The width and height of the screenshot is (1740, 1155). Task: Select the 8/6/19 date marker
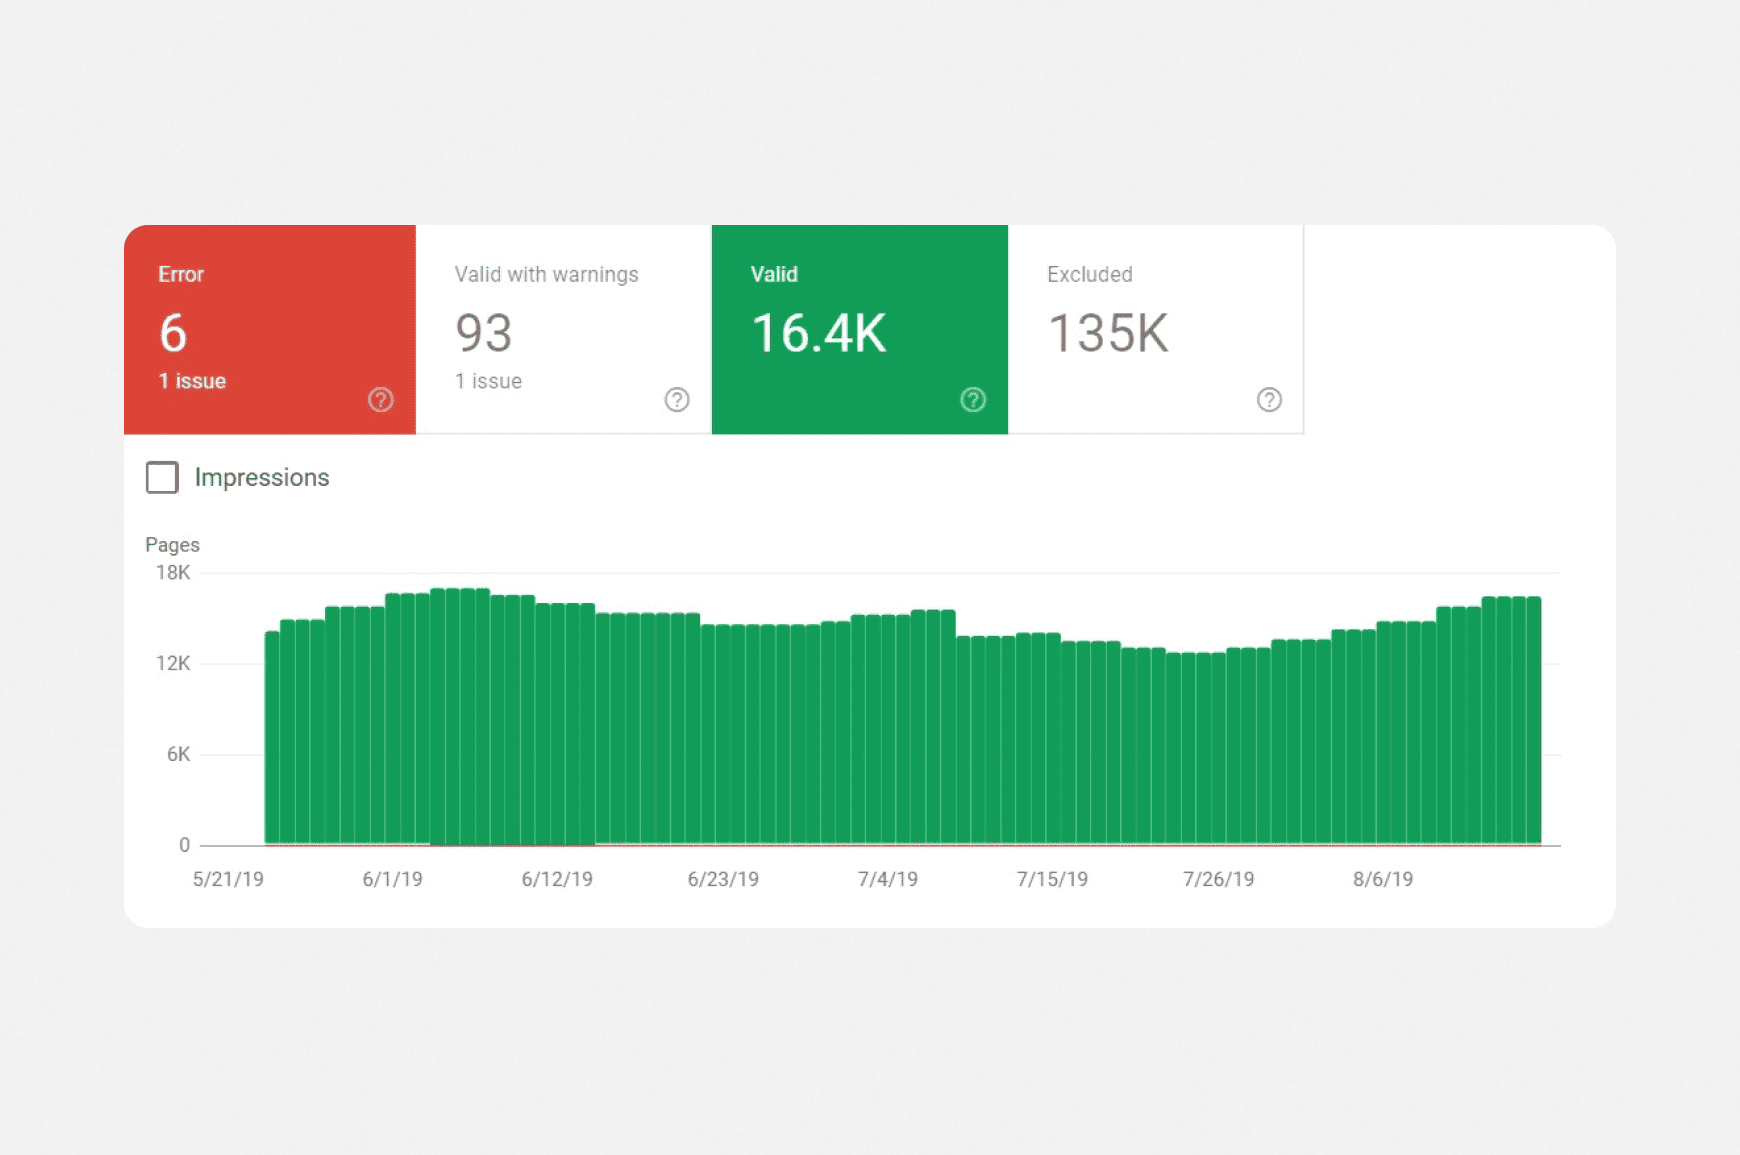(x=1382, y=879)
